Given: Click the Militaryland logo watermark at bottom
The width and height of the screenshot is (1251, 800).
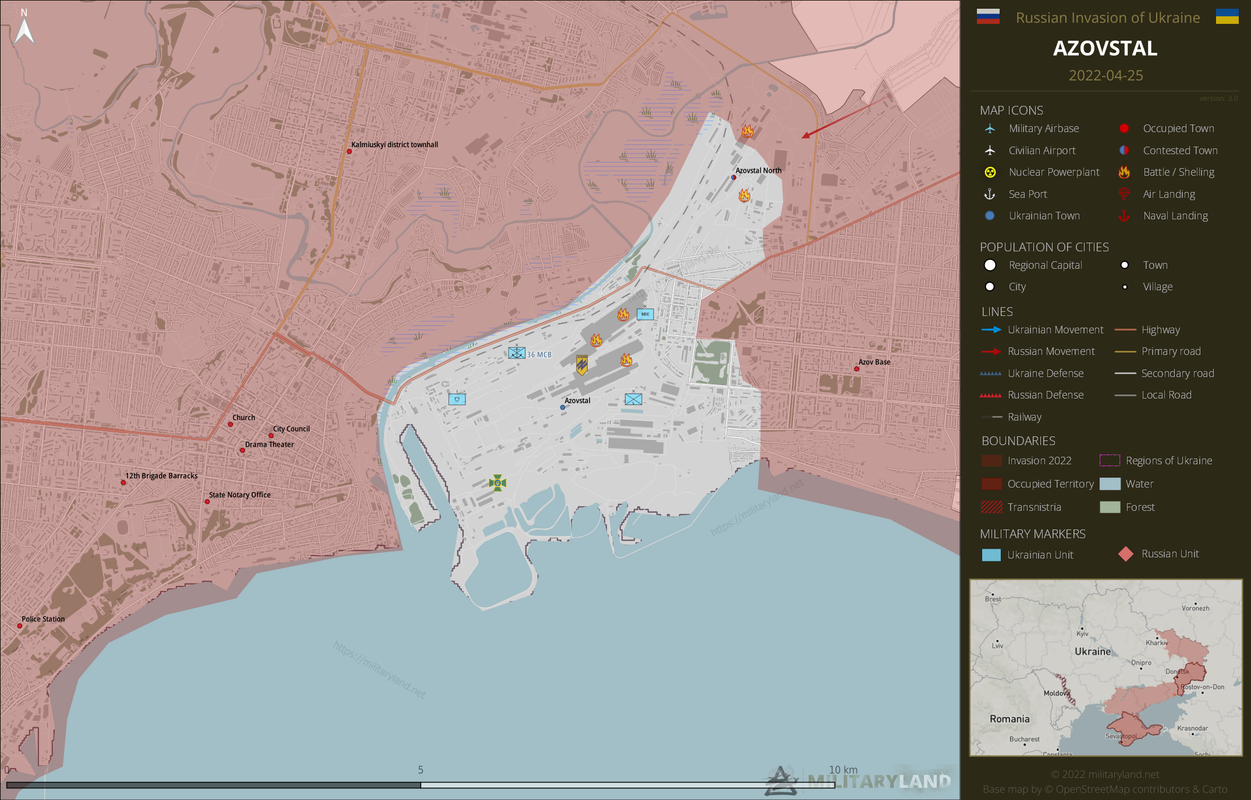Looking at the screenshot, I should coord(859,781).
